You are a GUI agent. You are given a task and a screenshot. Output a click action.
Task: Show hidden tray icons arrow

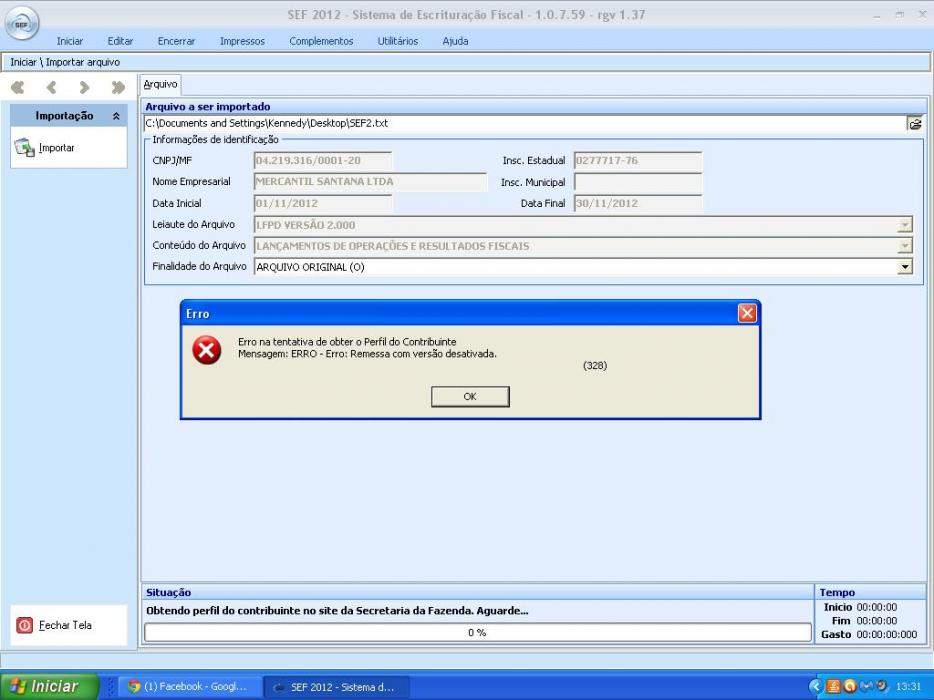click(x=816, y=686)
